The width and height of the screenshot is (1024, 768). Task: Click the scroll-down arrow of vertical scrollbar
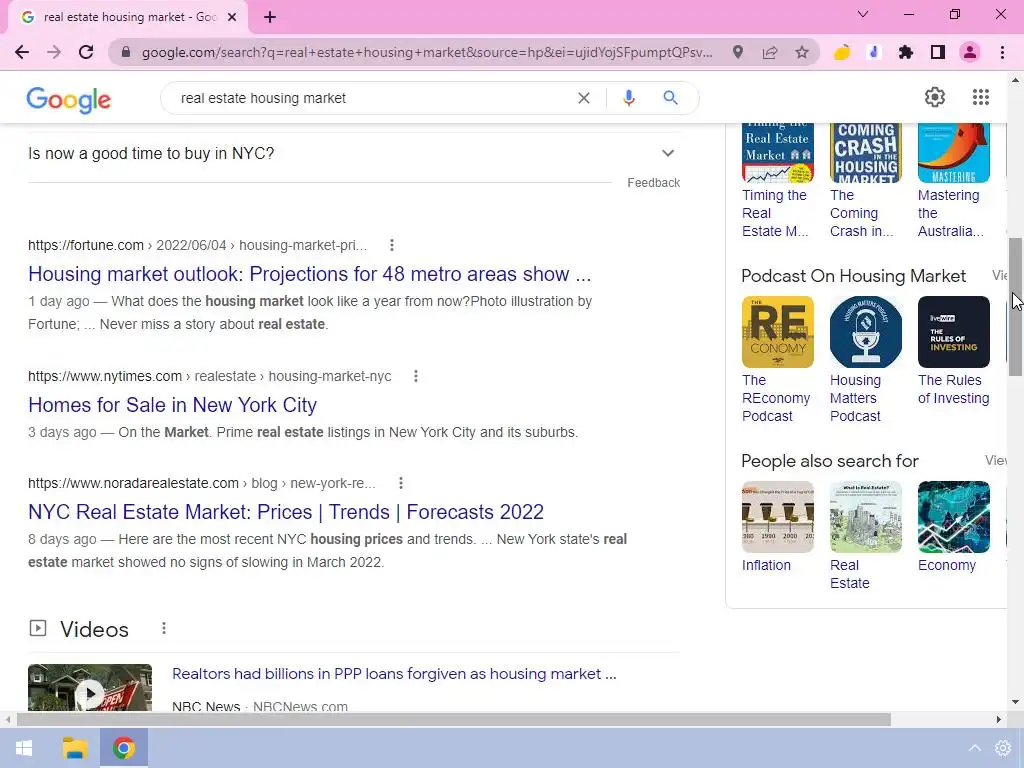1015,702
